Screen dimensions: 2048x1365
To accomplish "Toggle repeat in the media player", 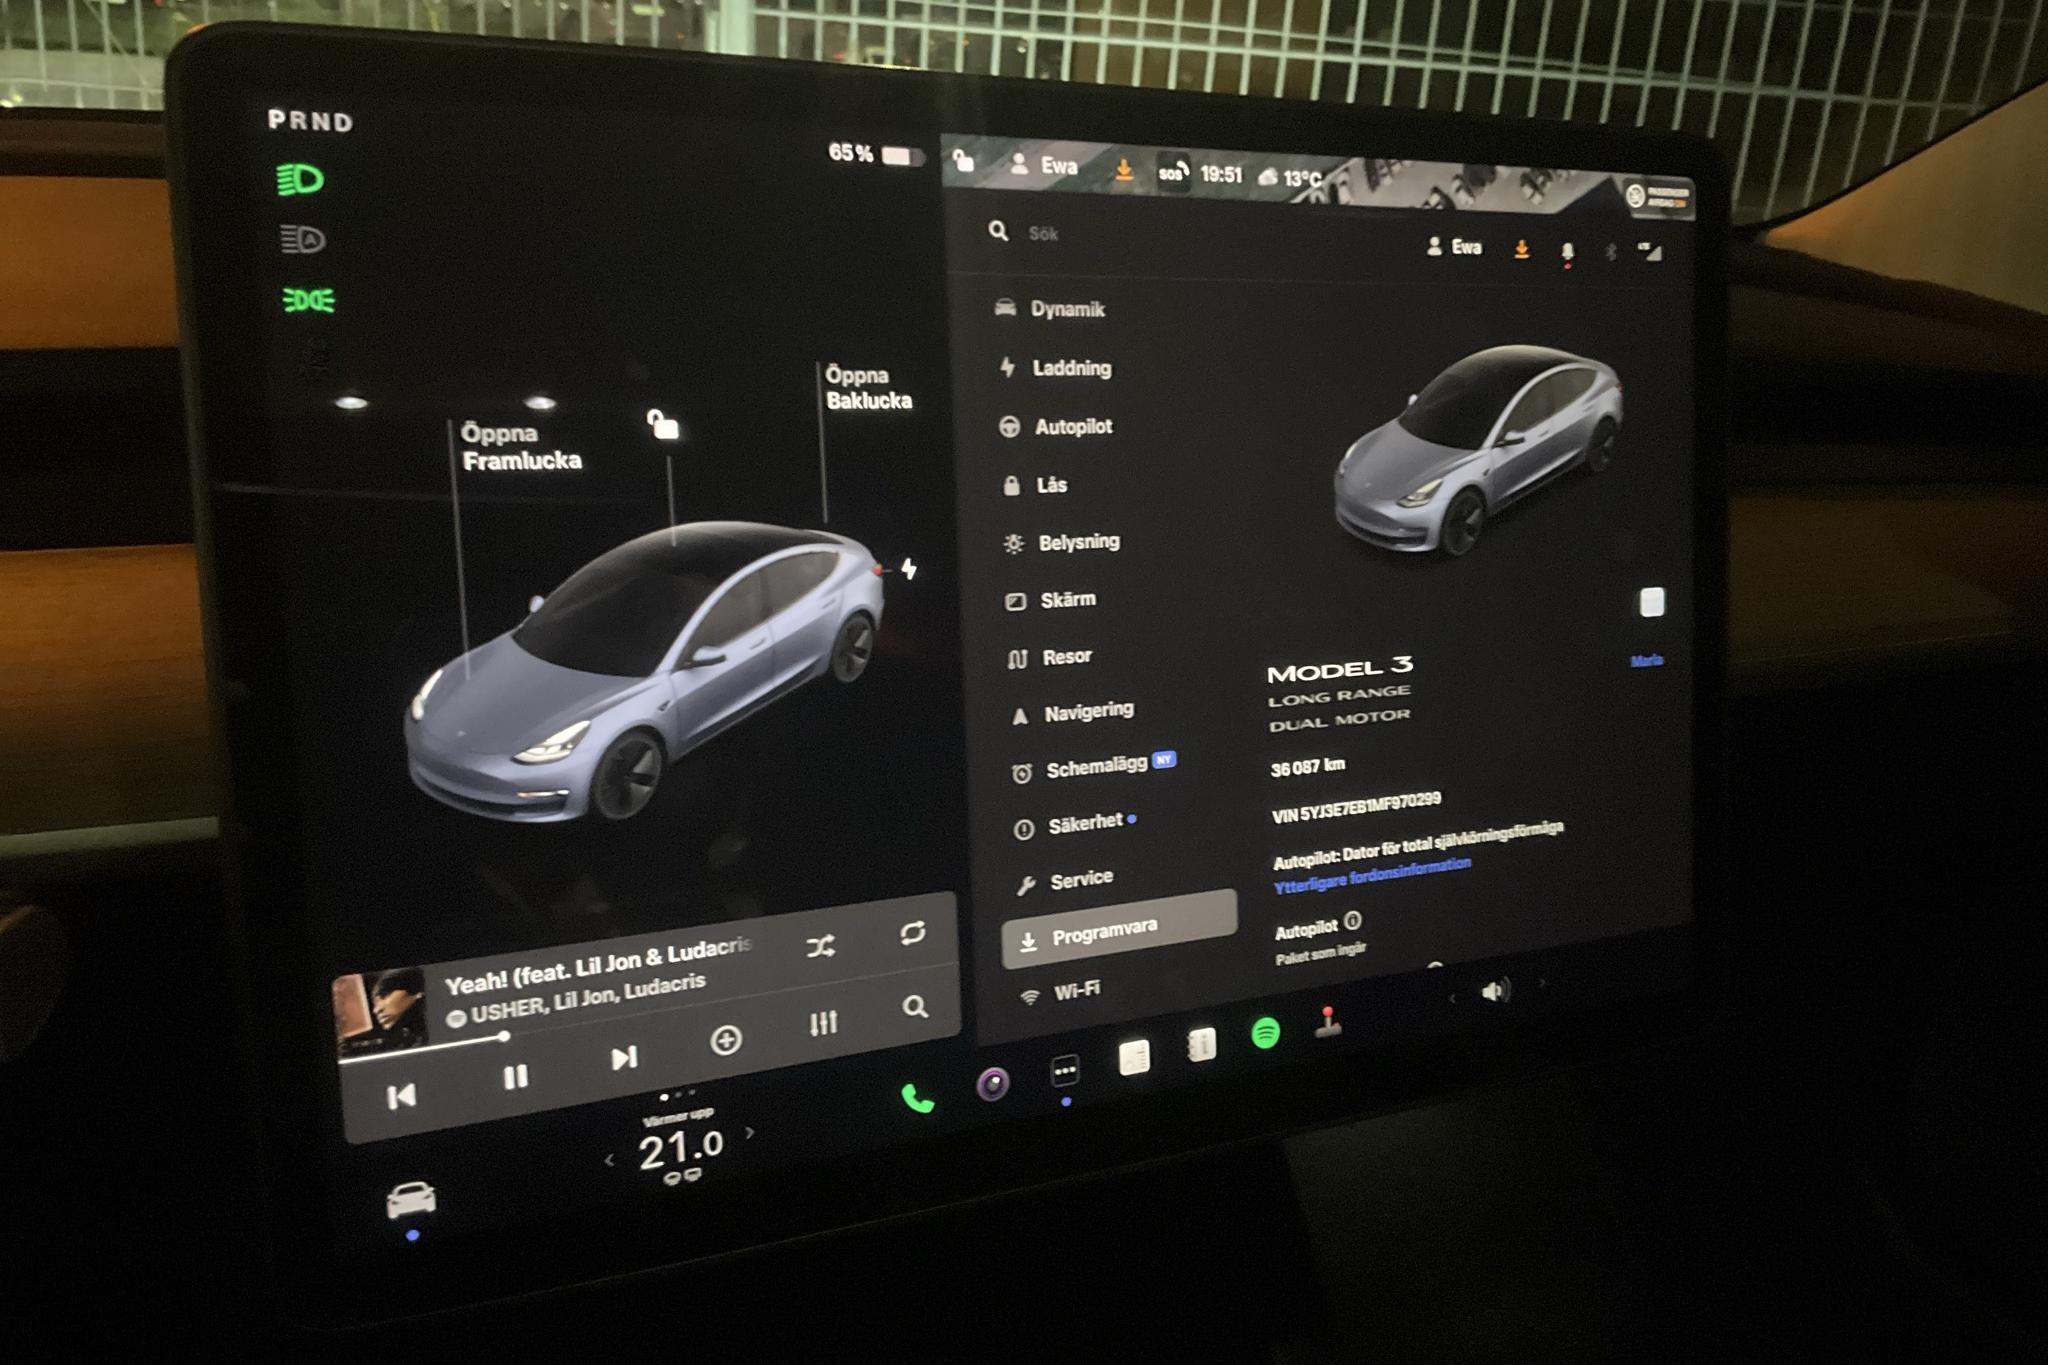I will coord(912,933).
